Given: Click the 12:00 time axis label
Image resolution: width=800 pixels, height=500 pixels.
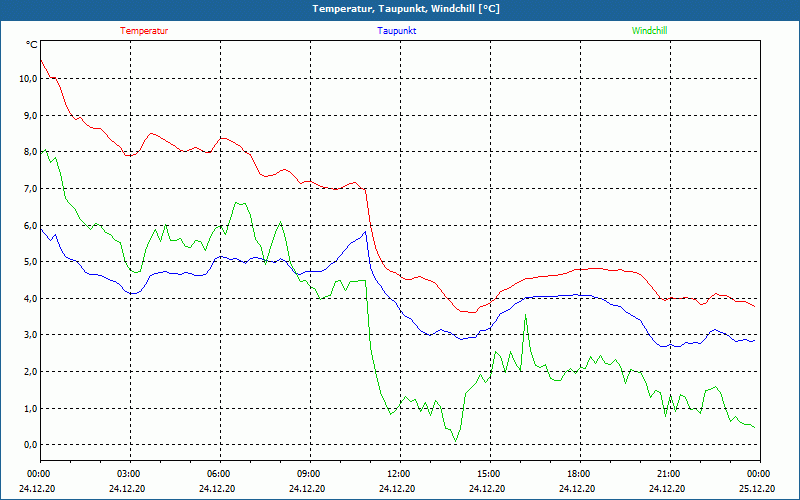Looking at the screenshot, I should 398,474.
